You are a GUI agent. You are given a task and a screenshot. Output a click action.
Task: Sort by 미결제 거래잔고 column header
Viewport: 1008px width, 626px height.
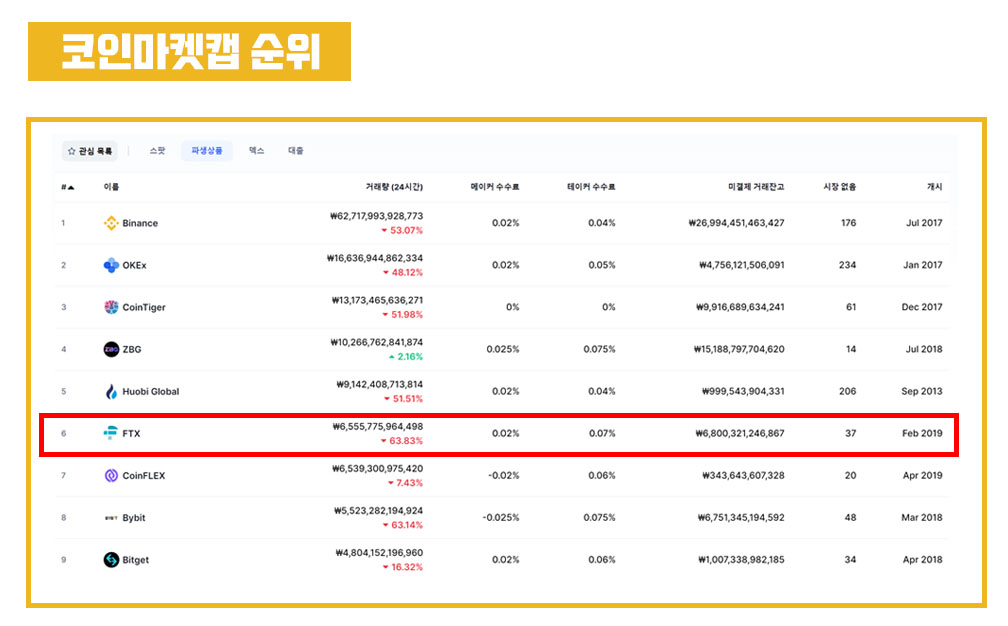(756, 187)
